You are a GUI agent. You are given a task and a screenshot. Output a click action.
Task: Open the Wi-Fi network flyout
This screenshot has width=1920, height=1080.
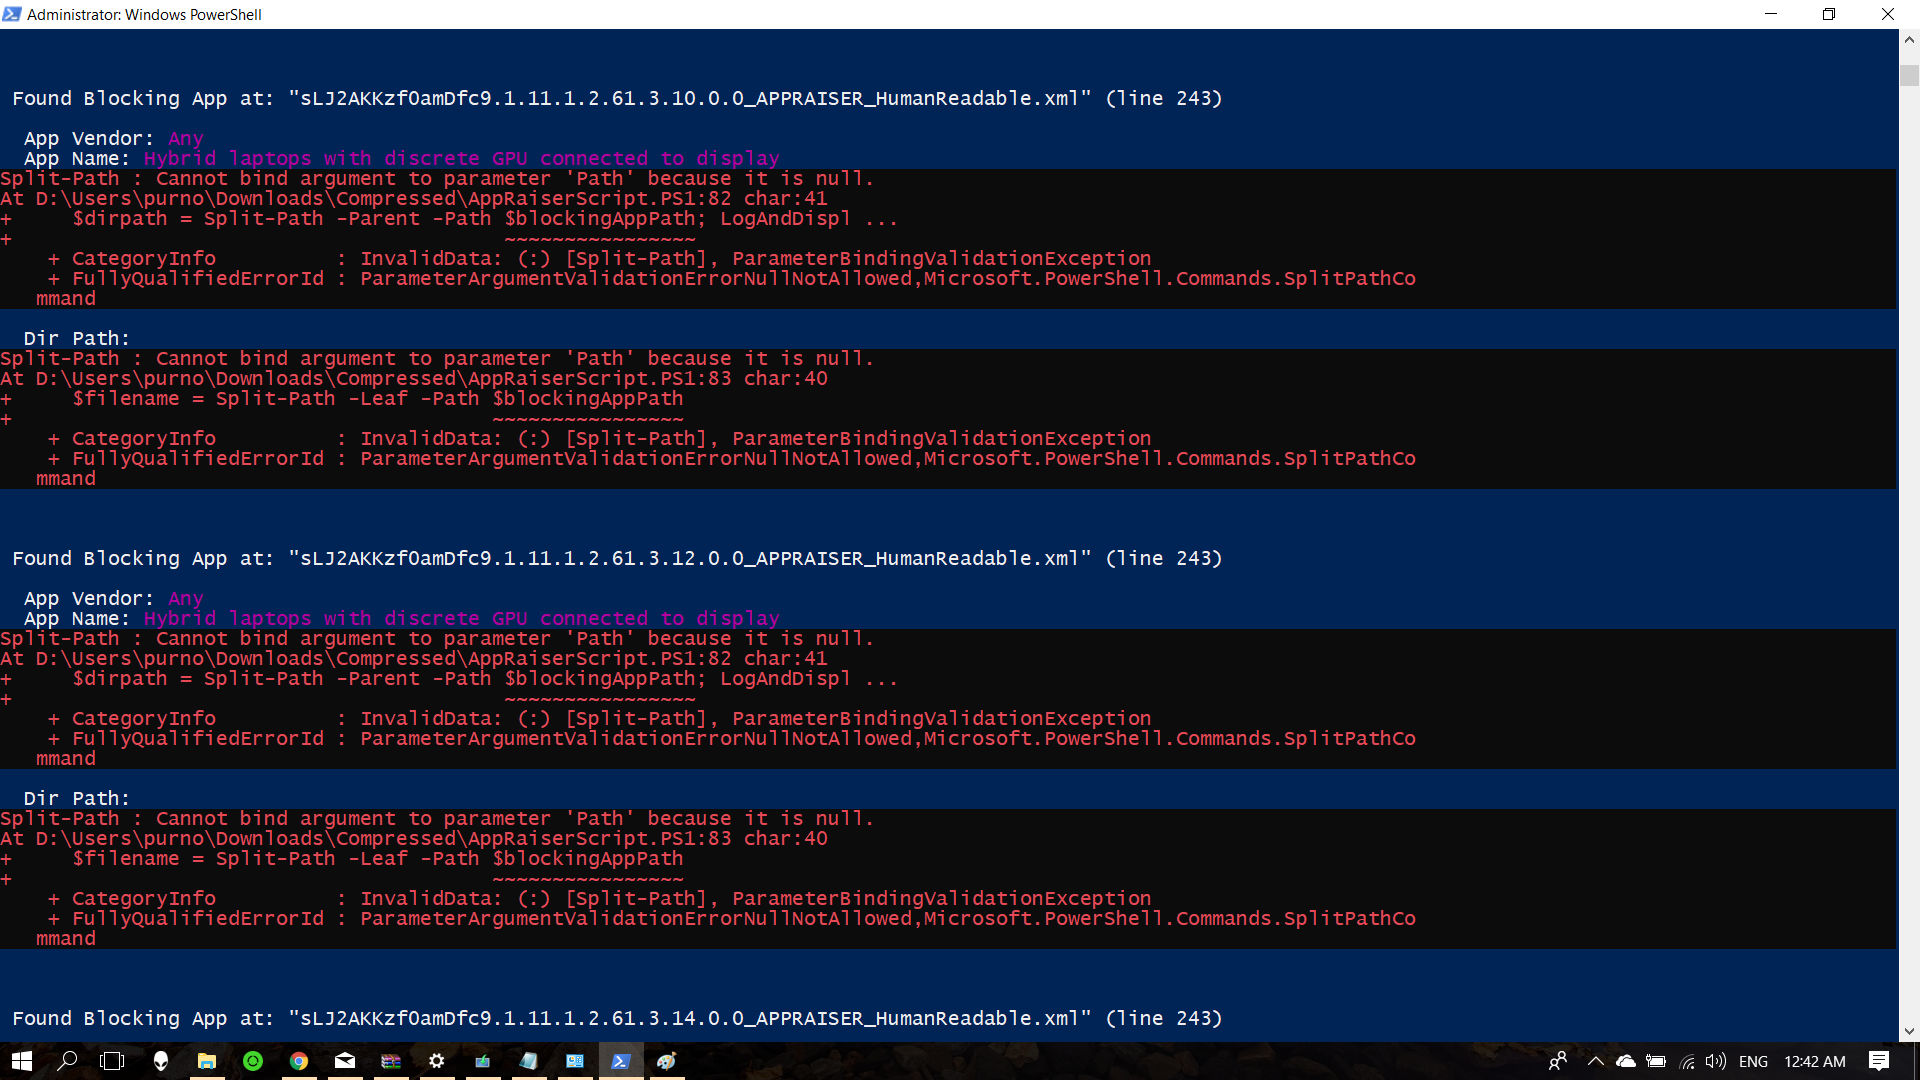click(1687, 1061)
